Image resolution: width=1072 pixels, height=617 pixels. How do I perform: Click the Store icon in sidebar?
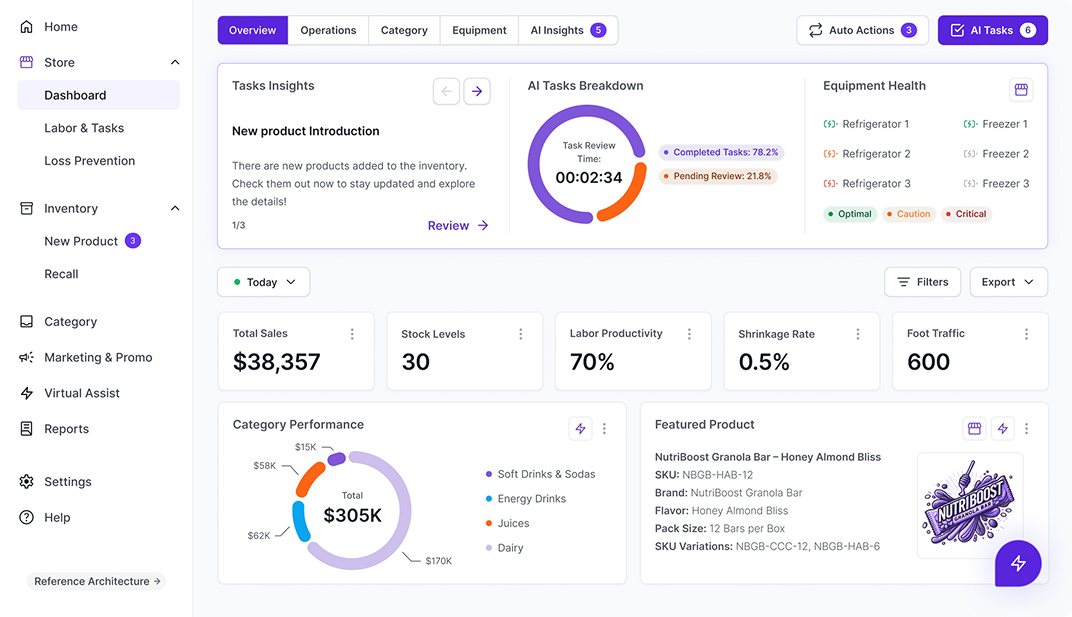[27, 62]
